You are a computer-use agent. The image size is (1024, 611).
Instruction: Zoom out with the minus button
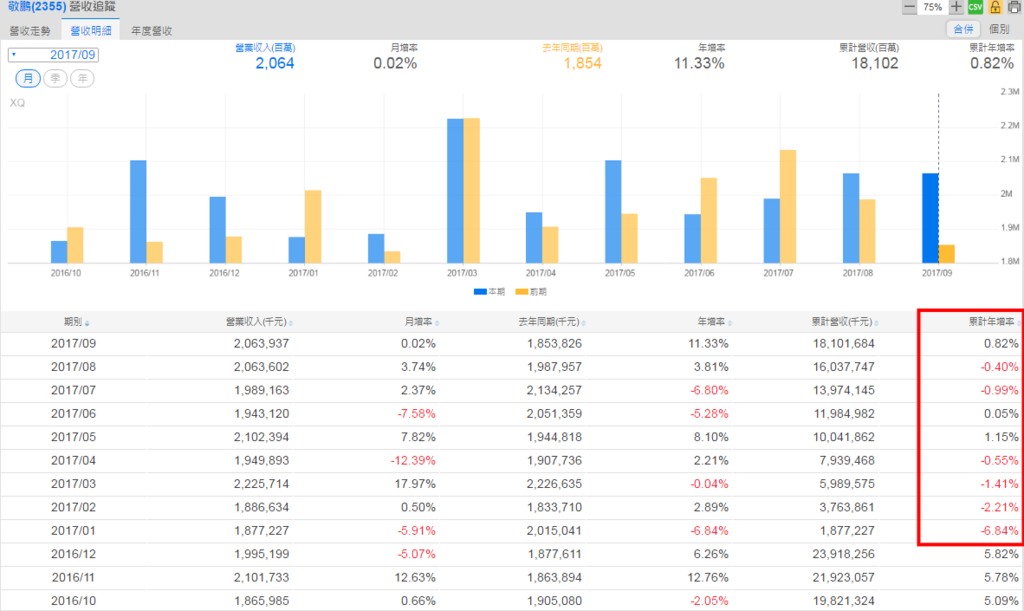pos(909,7)
